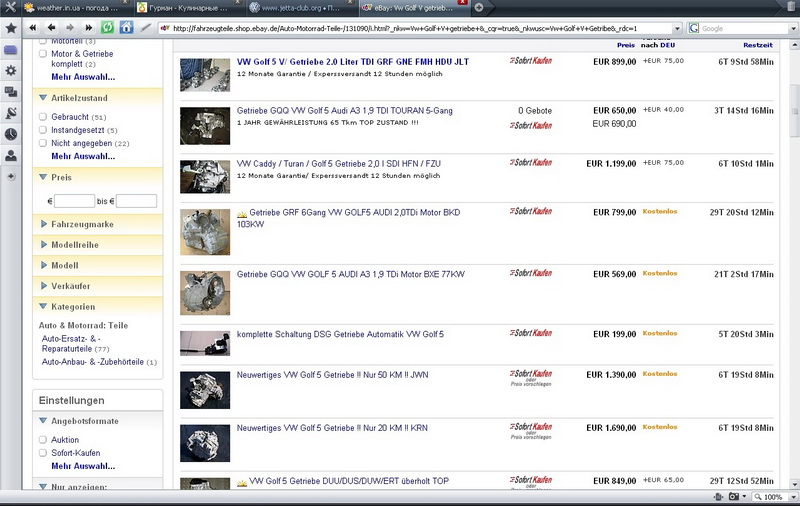800x506 pixels.
Task: Open the address bar history dropdown
Action: click(x=677, y=29)
